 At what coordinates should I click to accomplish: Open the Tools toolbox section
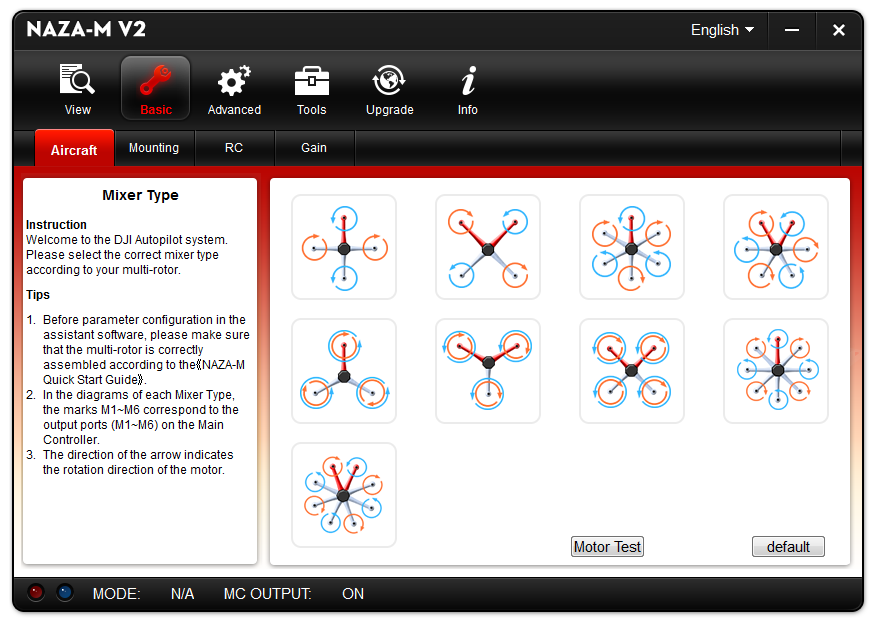[x=311, y=89]
